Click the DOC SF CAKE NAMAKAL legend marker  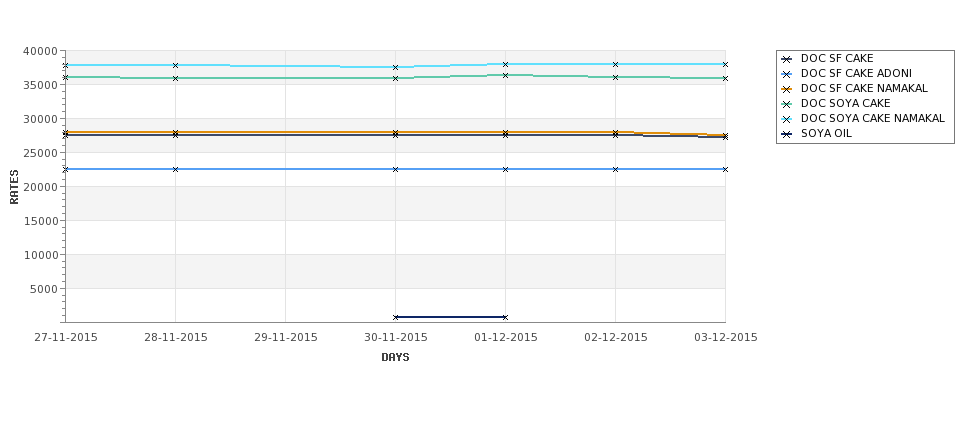(787, 89)
